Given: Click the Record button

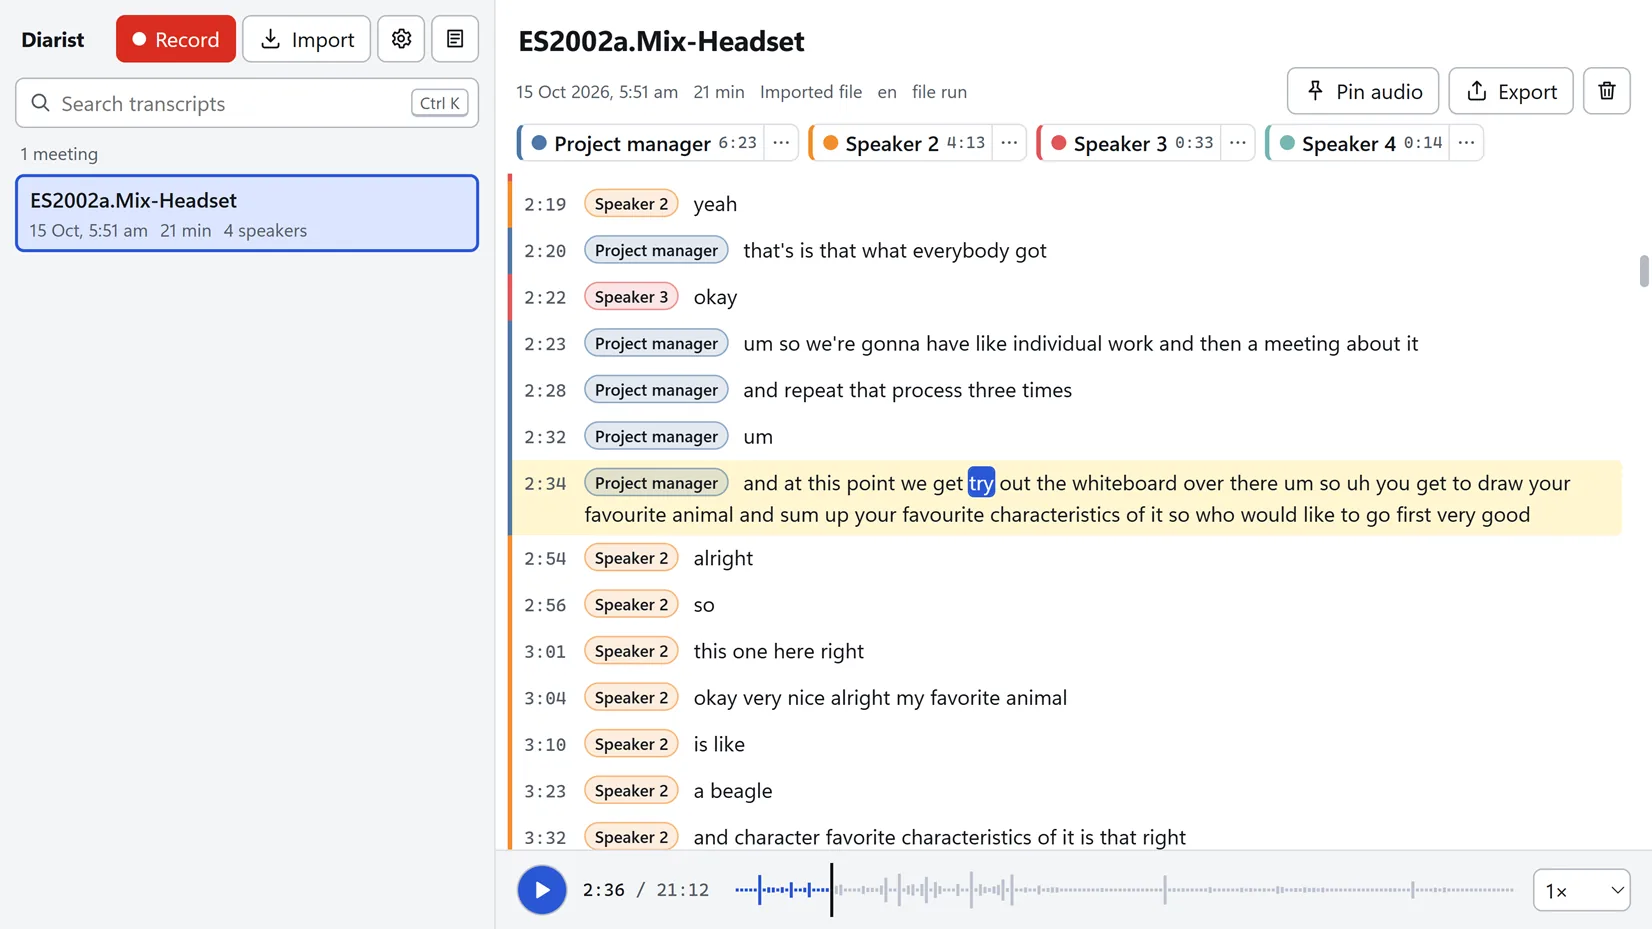Looking at the screenshot, I should click(176, 39).
